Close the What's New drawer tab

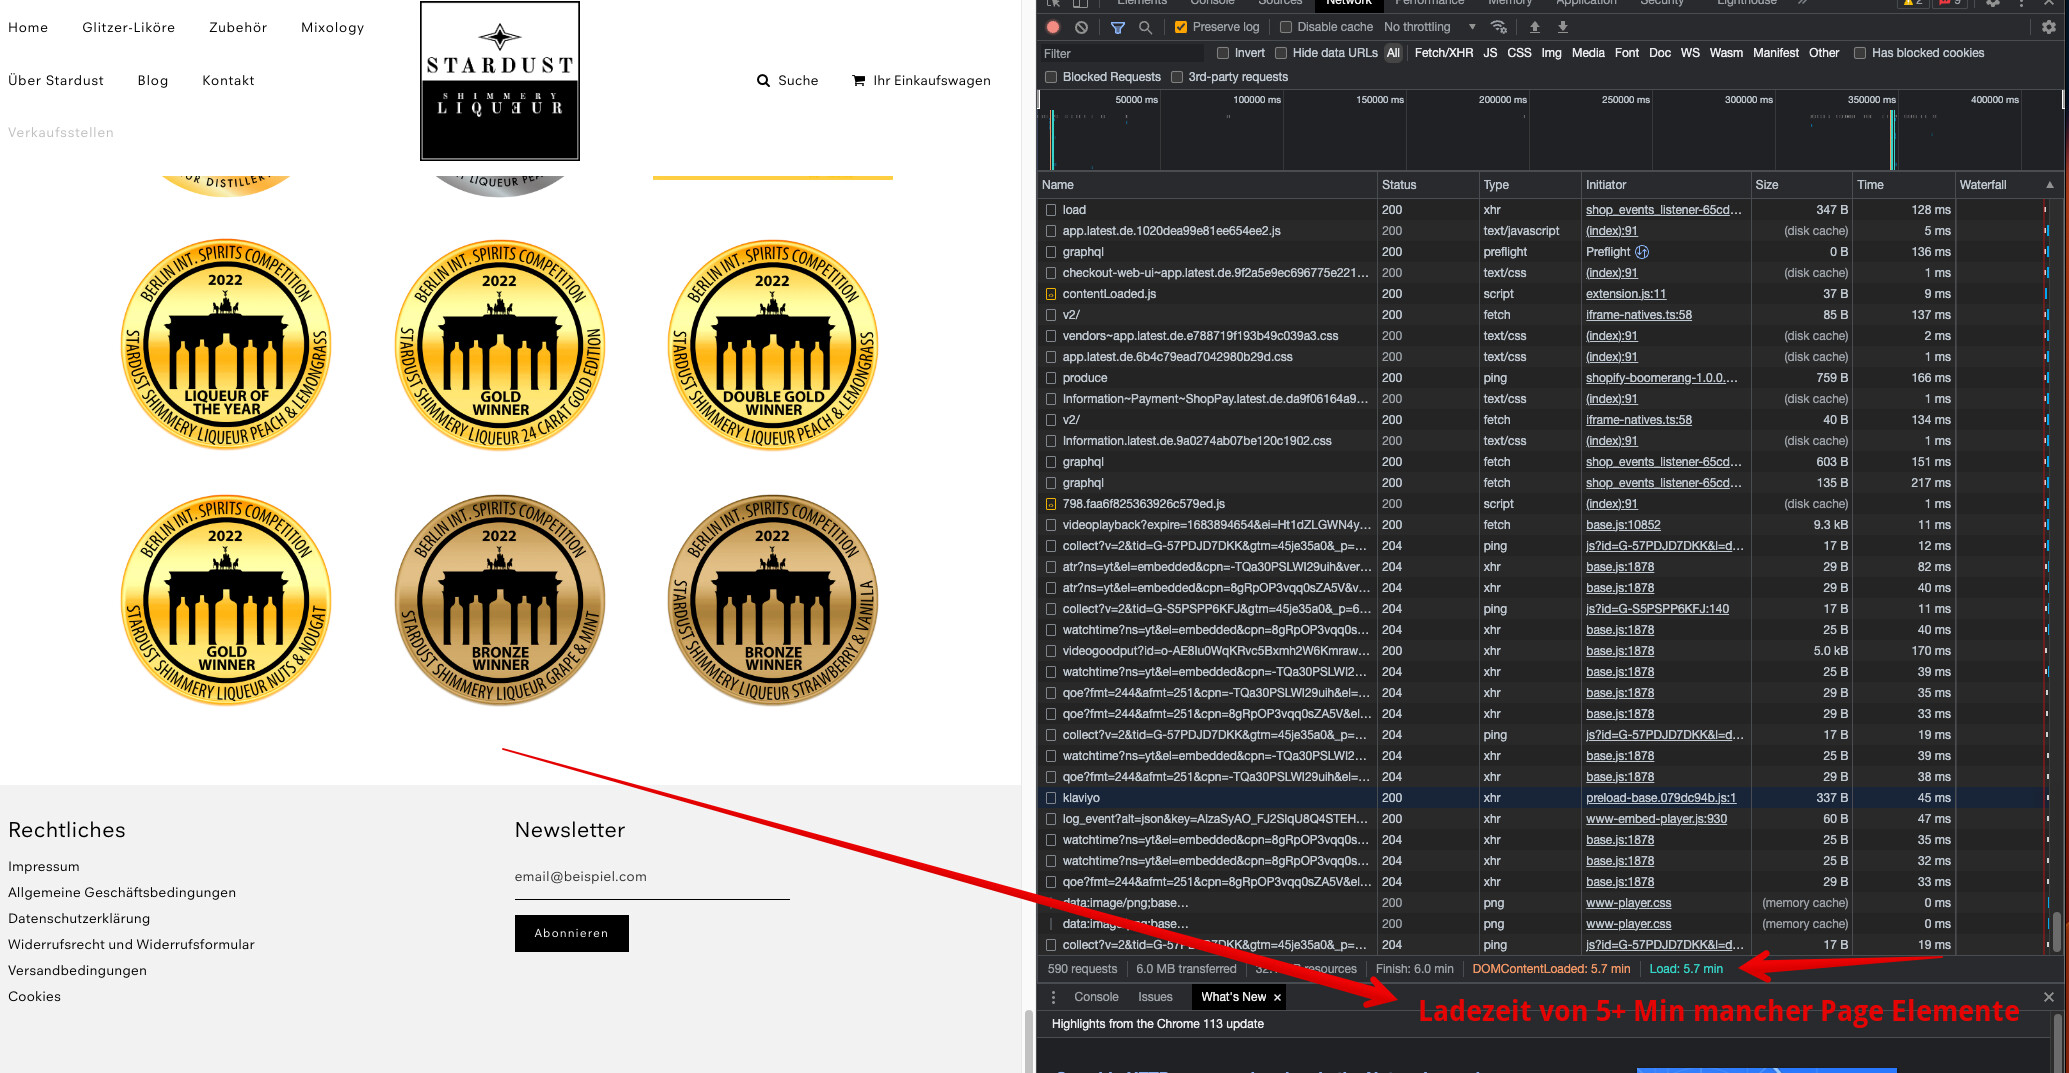pos(1277,997)
